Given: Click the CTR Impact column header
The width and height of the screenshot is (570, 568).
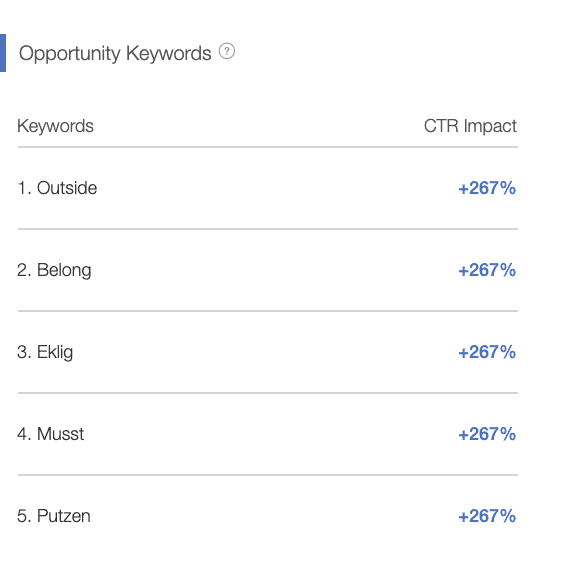Looking at the screenshot, I should click(470, 126).
